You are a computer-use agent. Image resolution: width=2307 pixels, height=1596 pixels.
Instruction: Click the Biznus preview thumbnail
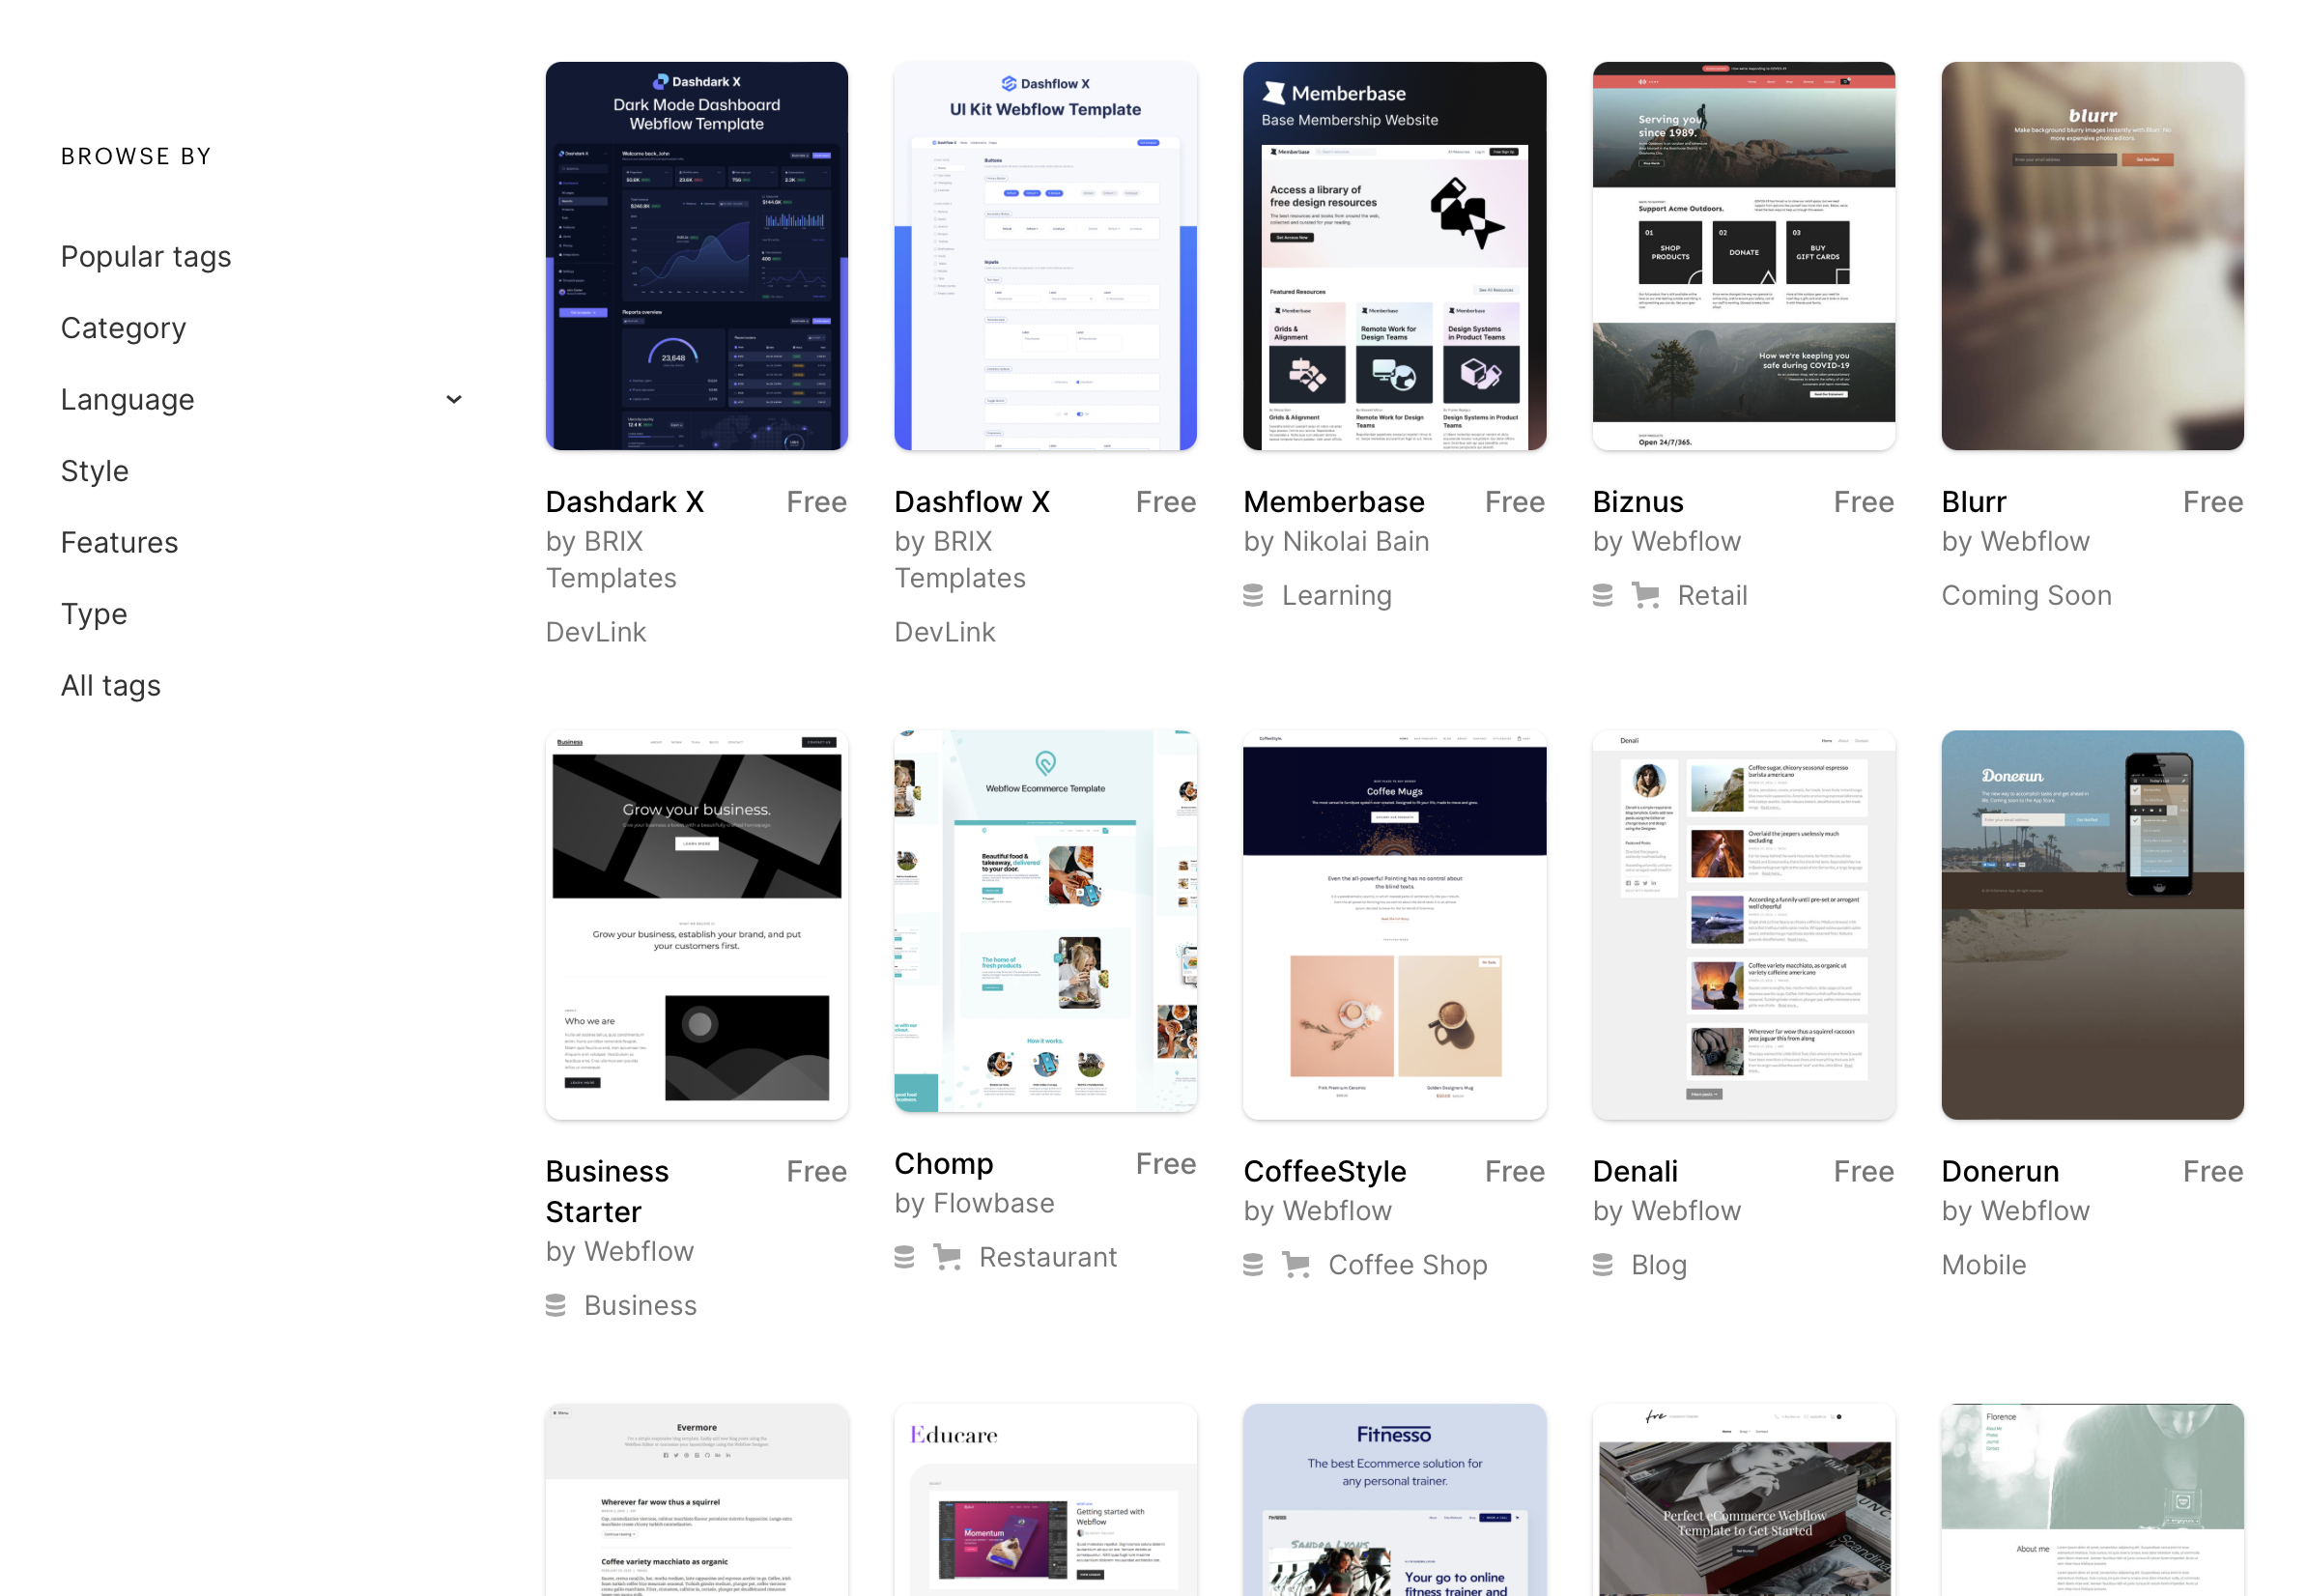click(x=1743, y=256)
